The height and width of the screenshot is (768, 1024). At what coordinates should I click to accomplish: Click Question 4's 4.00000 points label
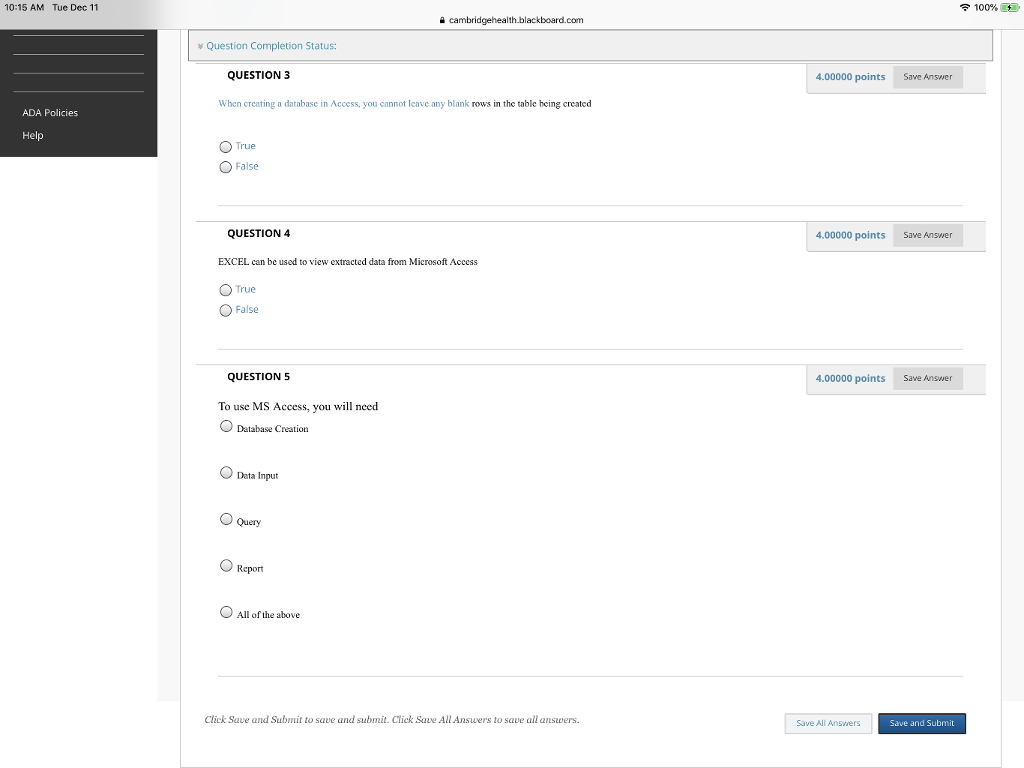850,235
